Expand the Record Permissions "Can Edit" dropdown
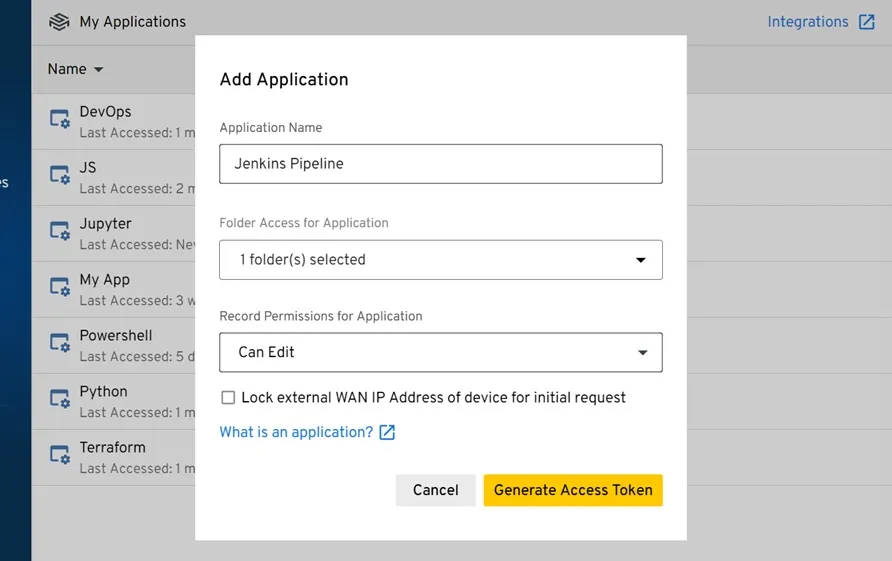 (x=440, y=352)
